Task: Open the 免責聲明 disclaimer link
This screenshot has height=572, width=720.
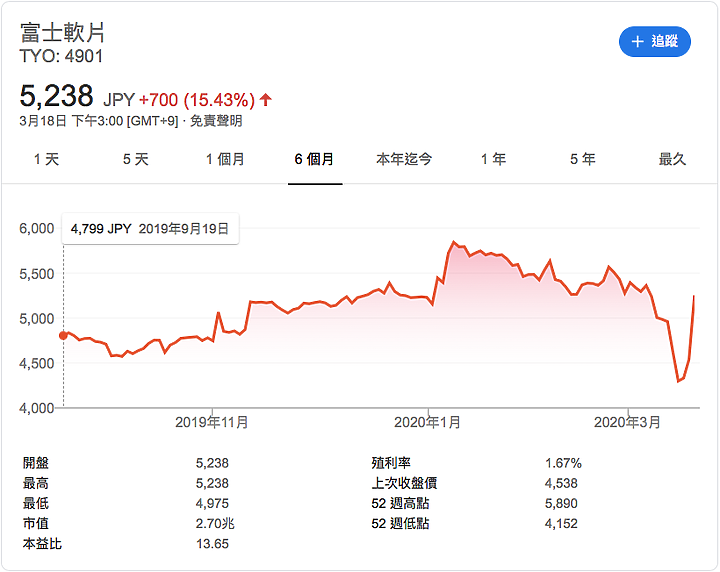Action: pos(216,121)
